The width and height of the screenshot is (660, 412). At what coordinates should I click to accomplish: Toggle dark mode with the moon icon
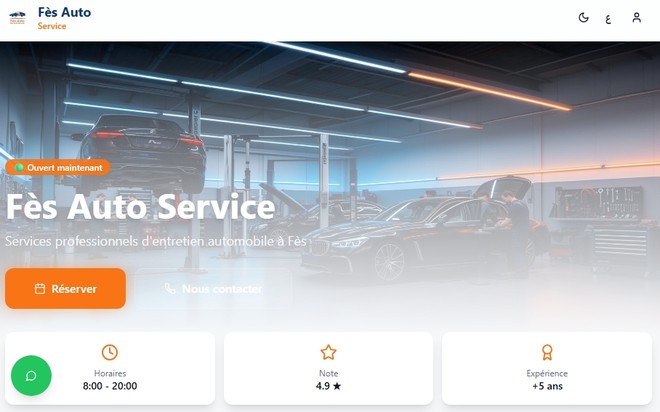(583, 18)
